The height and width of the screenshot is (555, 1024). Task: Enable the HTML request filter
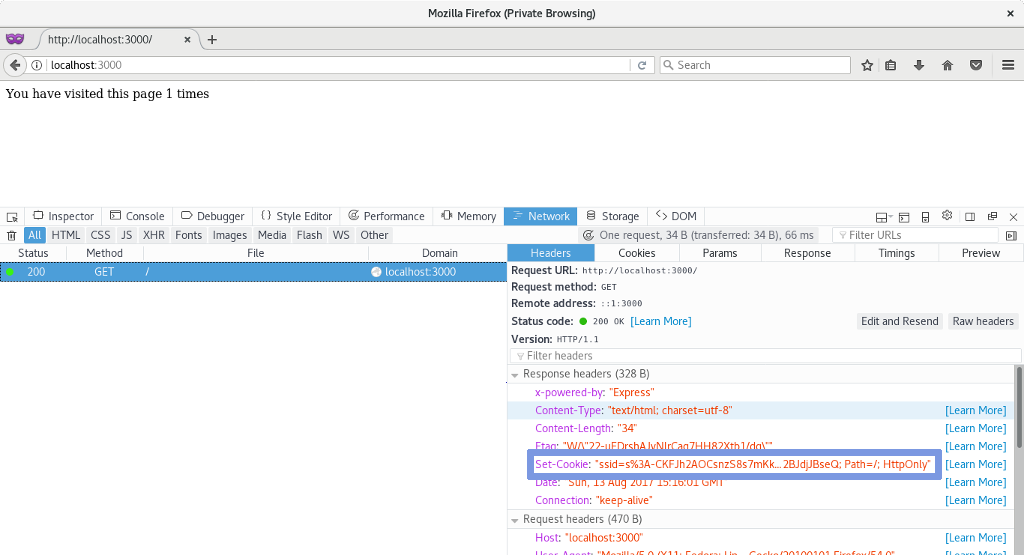66,235
